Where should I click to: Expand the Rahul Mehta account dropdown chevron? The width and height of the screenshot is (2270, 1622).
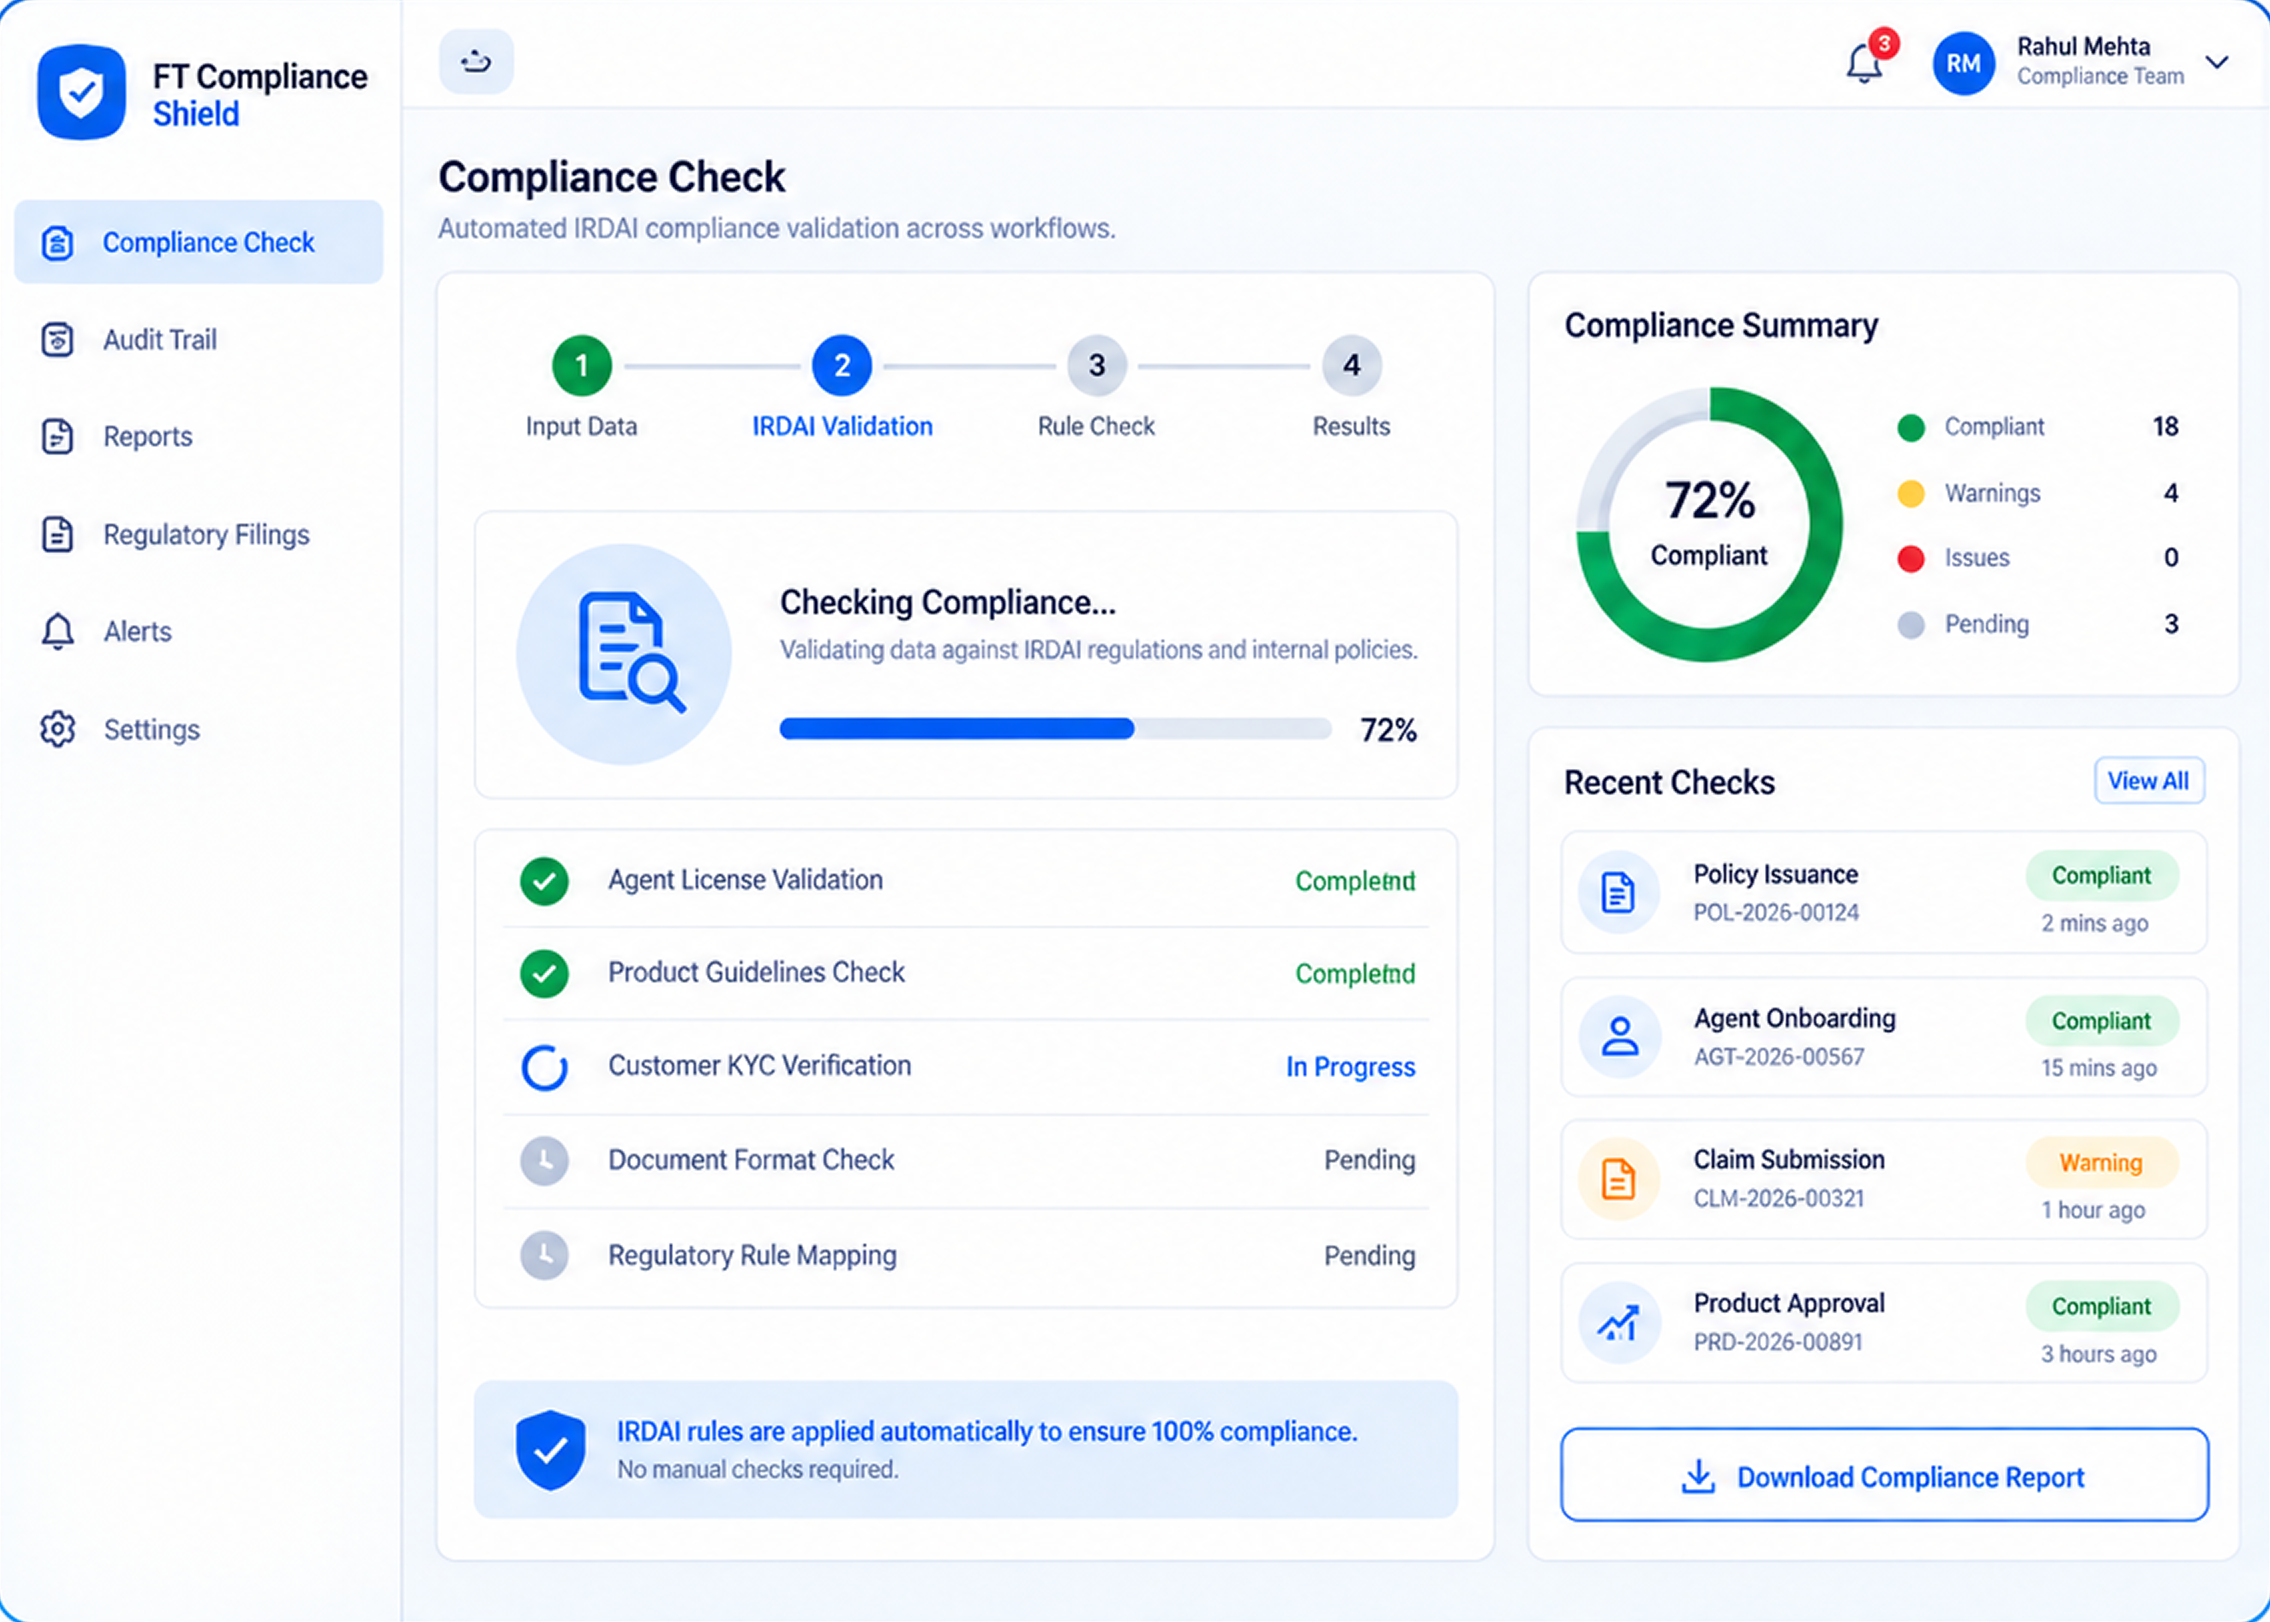2217,62
